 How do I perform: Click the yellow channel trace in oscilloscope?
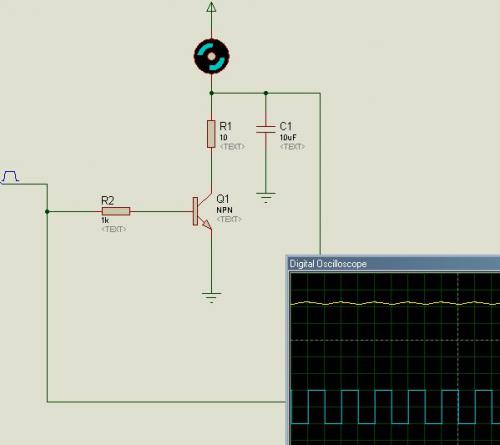(x=395, y=303)
